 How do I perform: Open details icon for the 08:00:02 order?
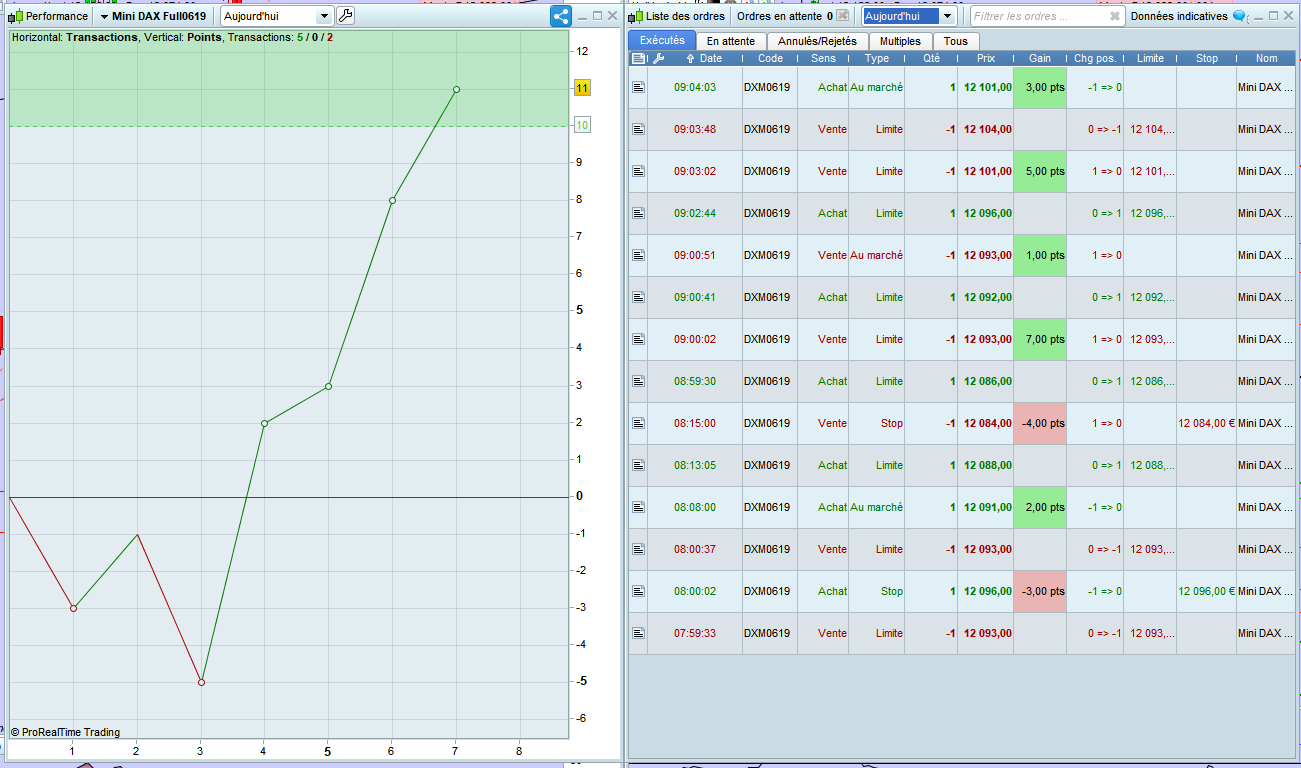pyautogui.click(x=638, y=591)
